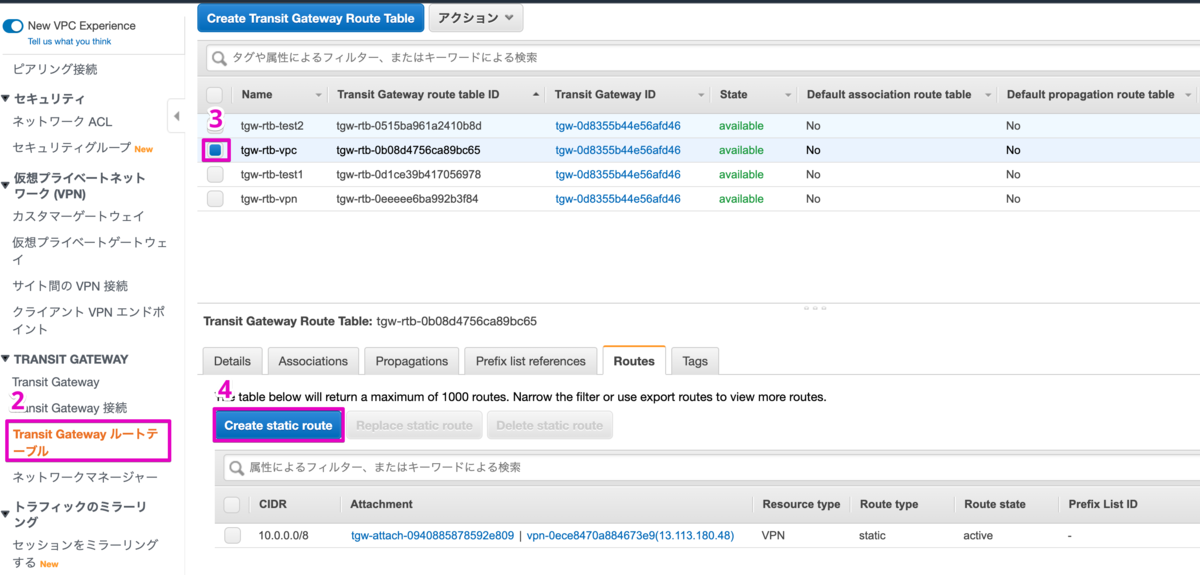Click the Prefix List ID column header
The width and height of the screenshot is (1200, 575).
click(1103, 504)
